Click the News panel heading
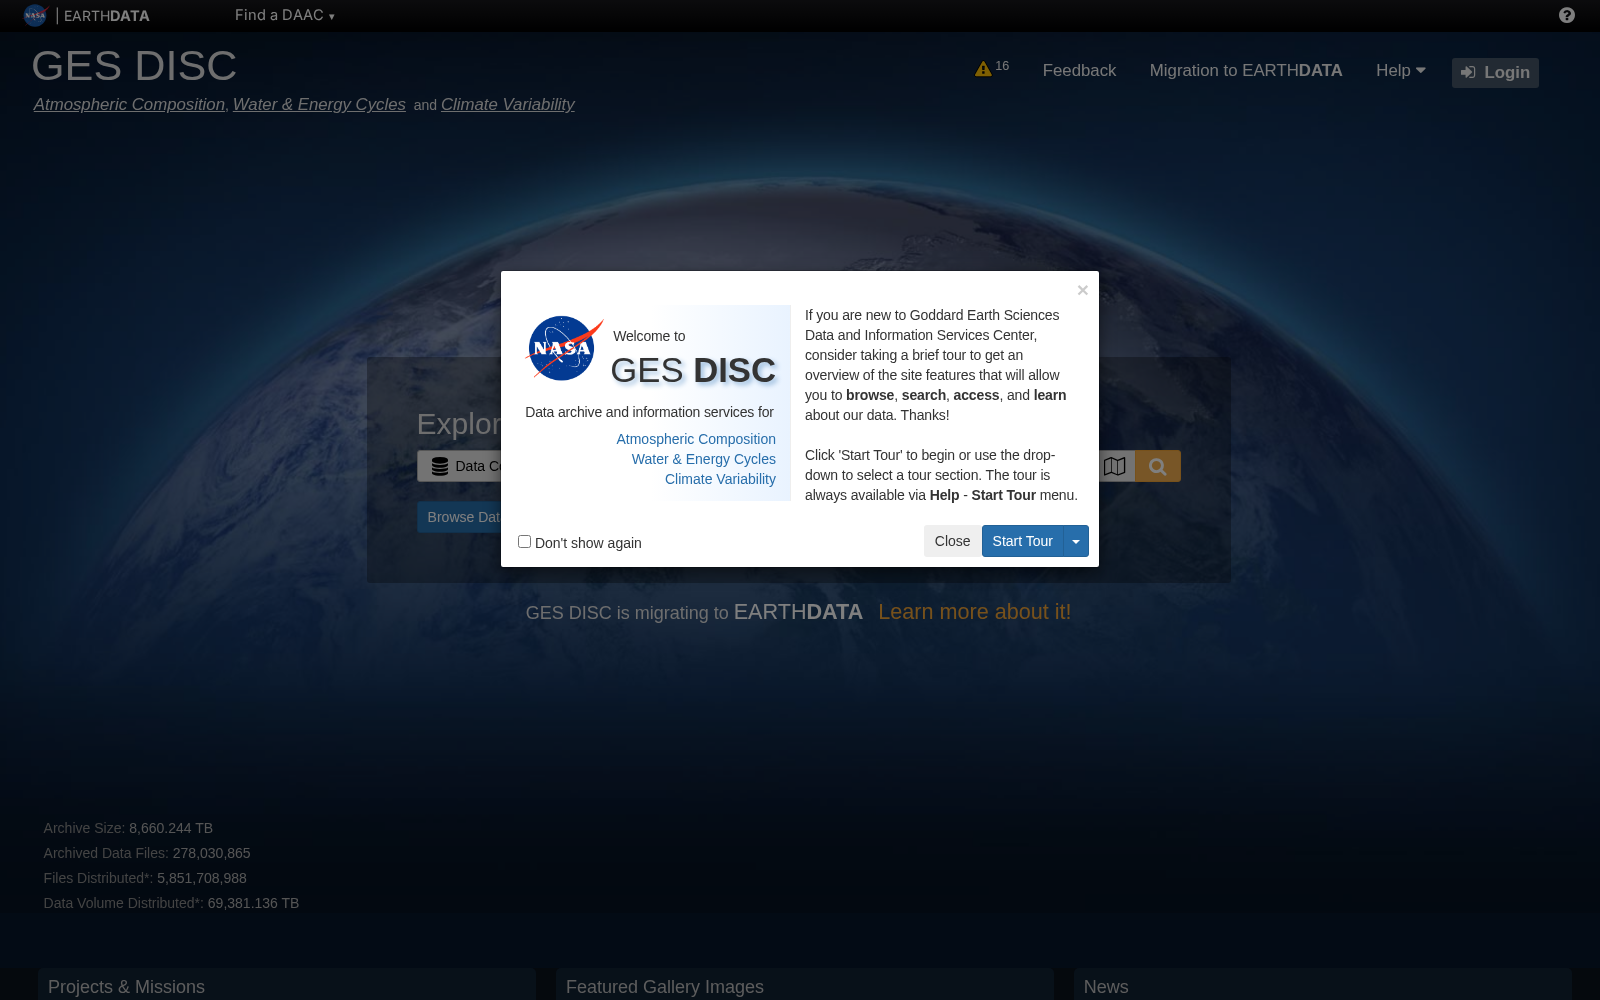 1106,987
